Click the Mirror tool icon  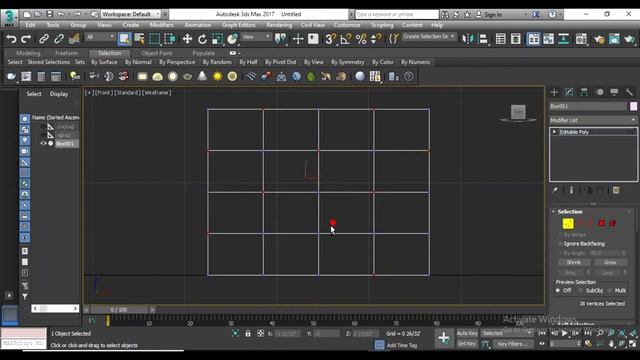tap(468, 39)
